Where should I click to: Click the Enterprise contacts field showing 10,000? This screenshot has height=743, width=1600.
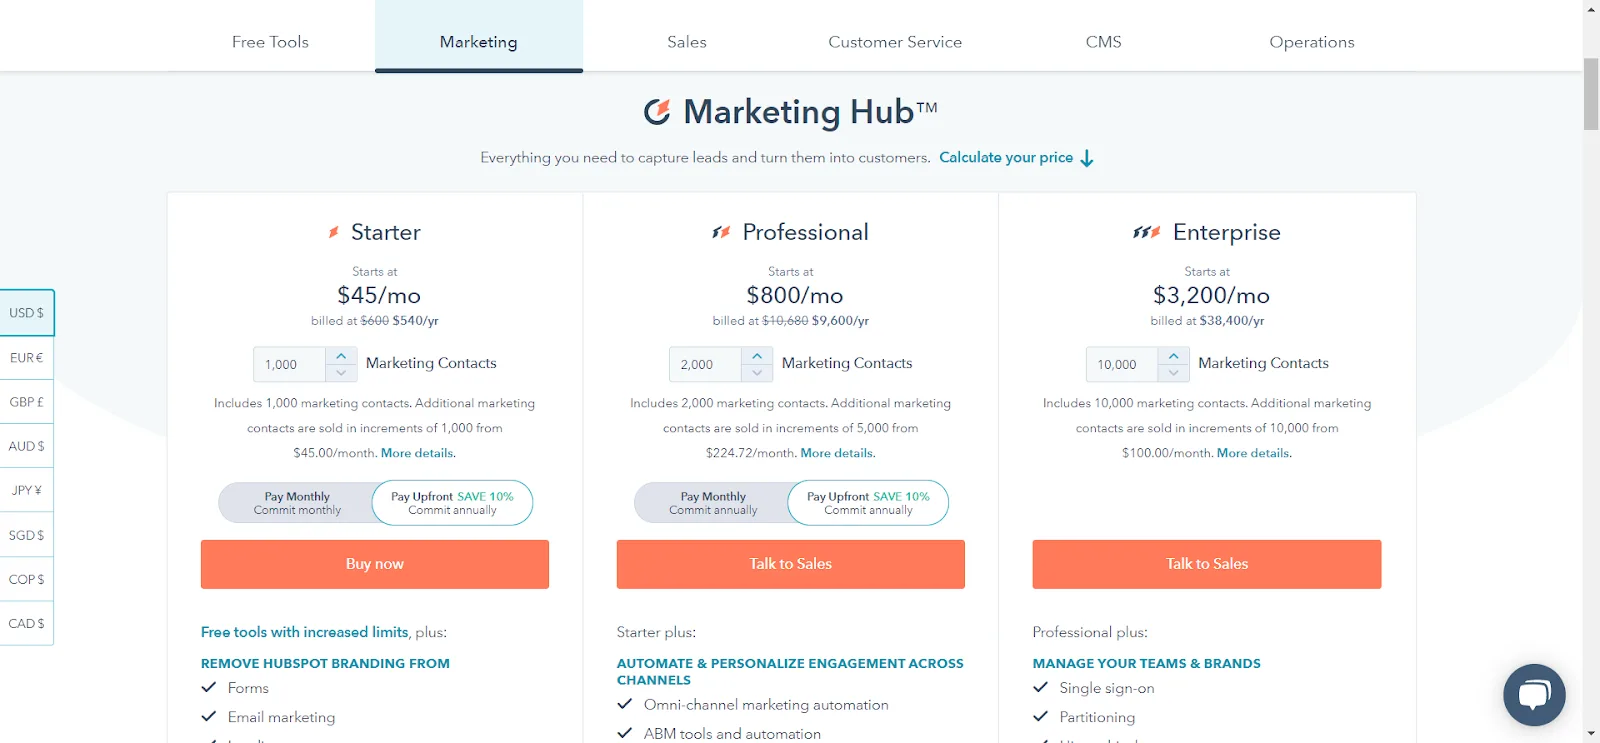click(x=1123, y=365)
